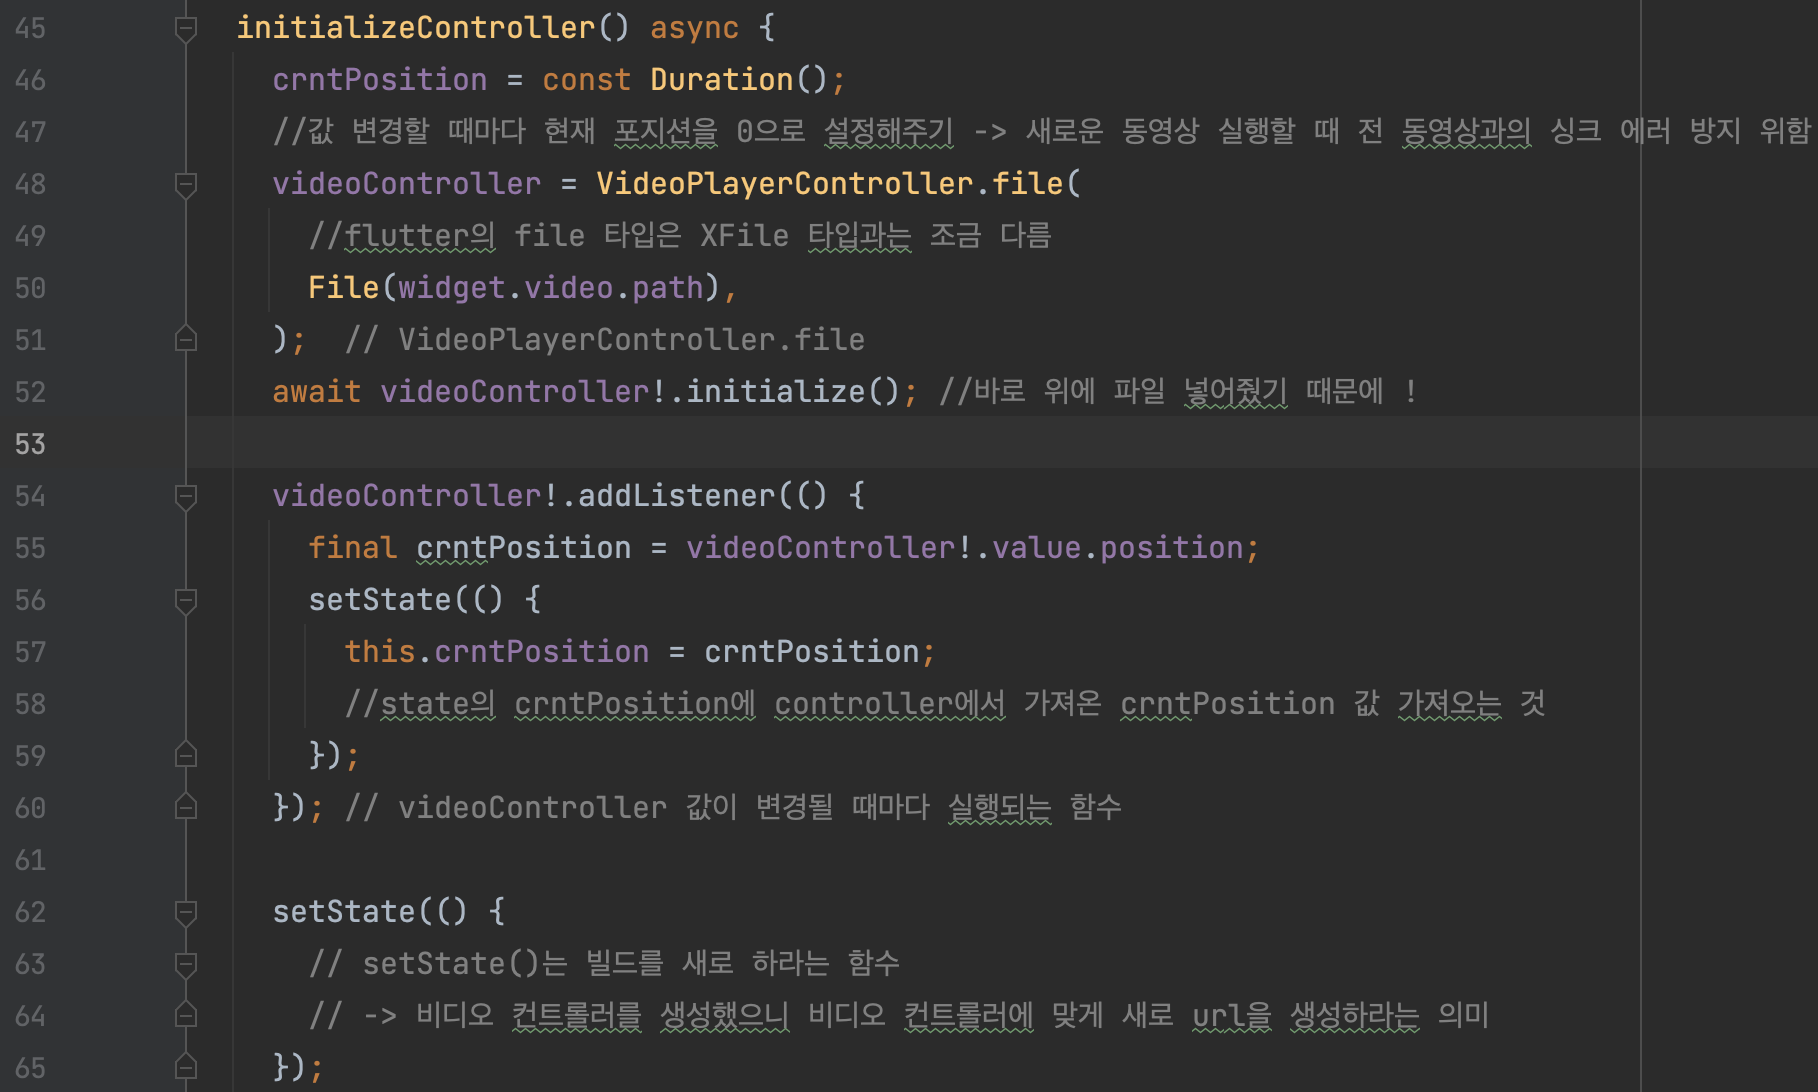Viewport: 1818px width, 1092px height.
Task: Click the await keyword on line 52
Action: 317,392
